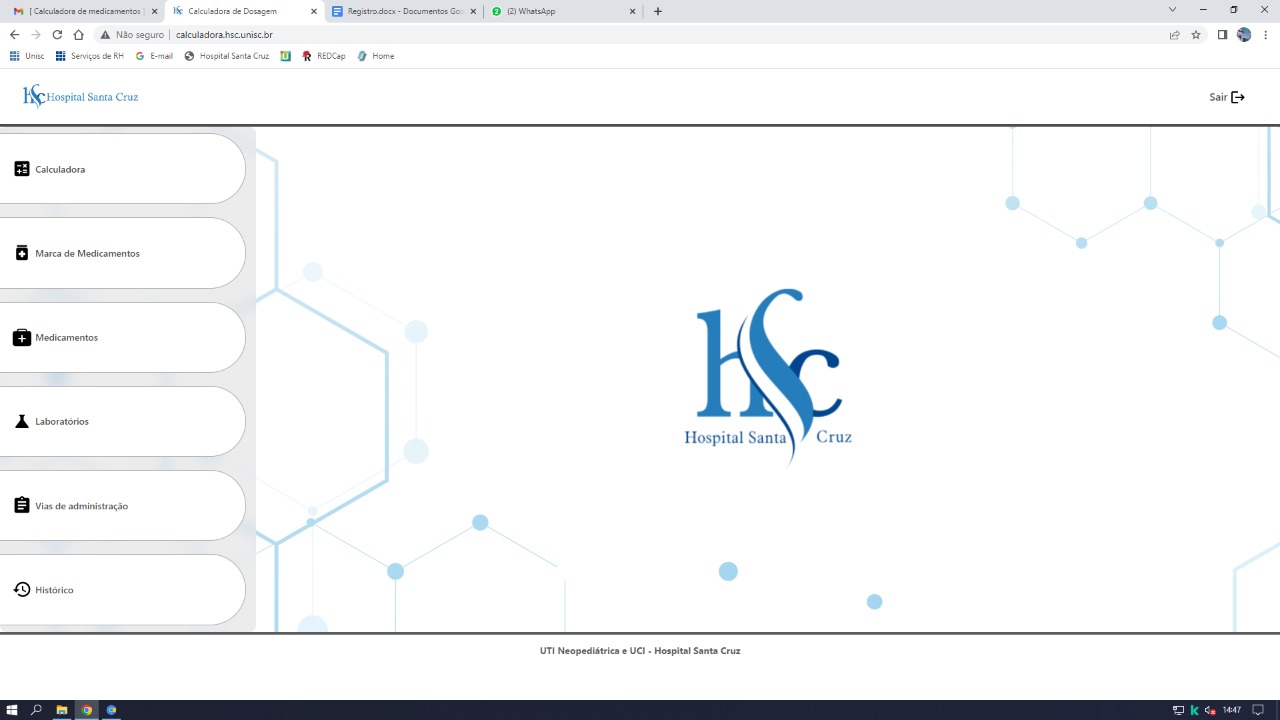
Task: Open the Chrome profile avatar
Action: 1244,34
